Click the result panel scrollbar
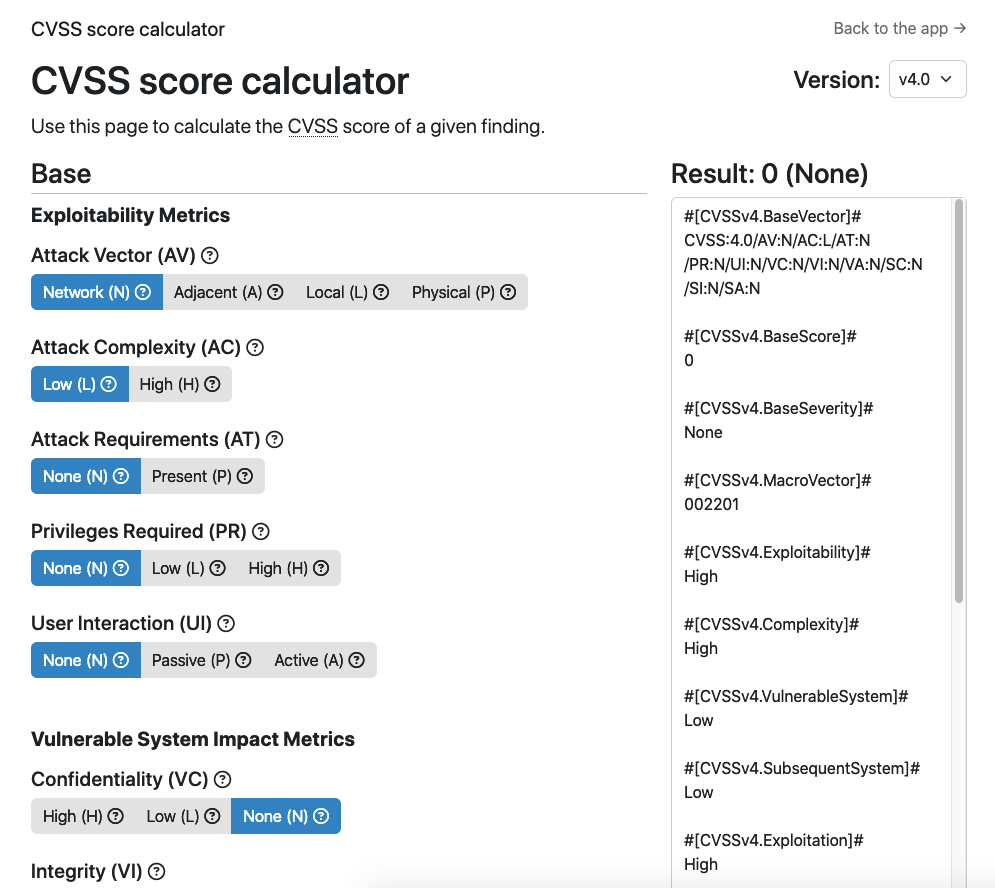995x888 pixels. pos(959,401)
